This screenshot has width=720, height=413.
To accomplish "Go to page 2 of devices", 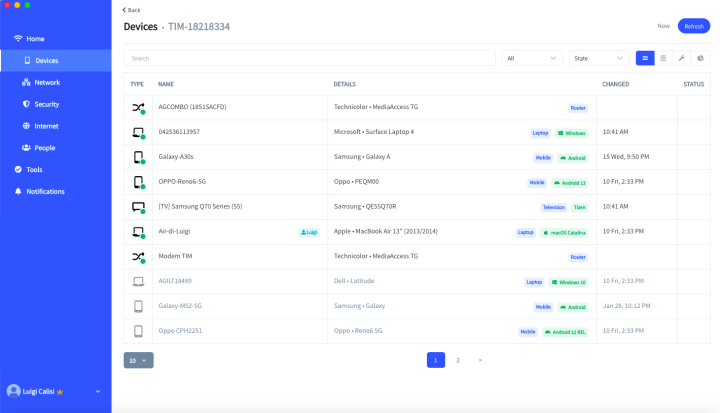I will 458,360.
